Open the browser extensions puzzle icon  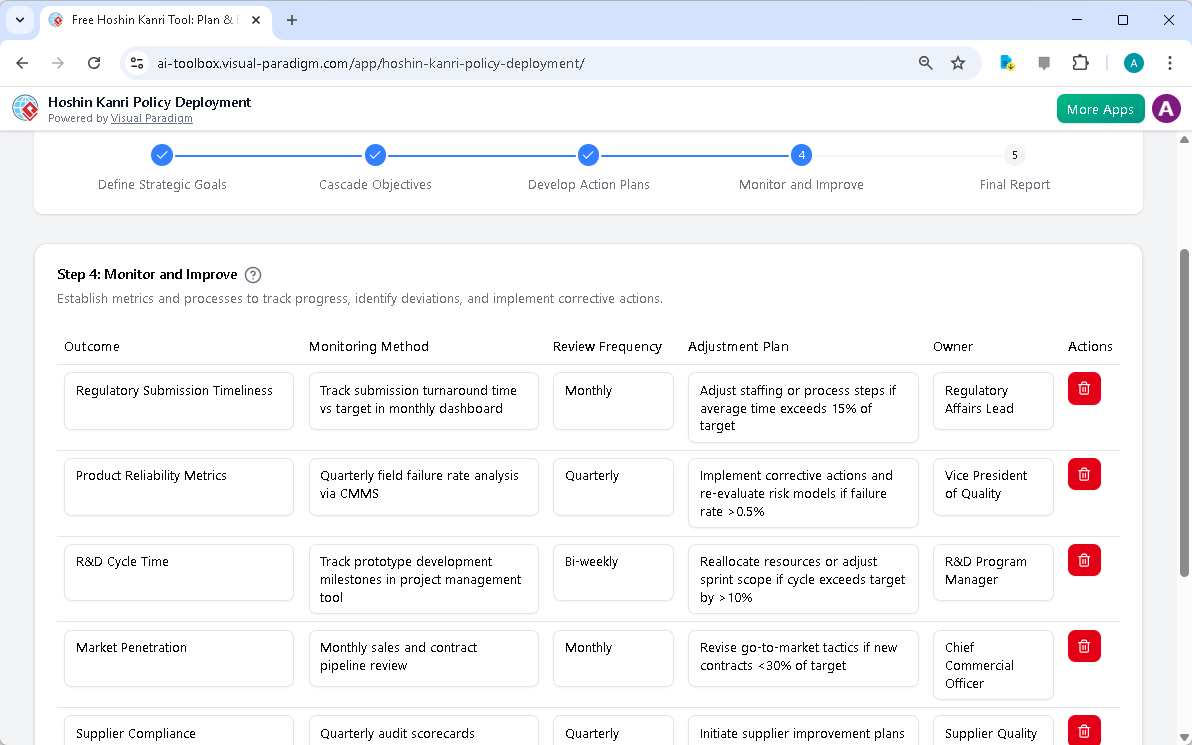pos(1080,62)
